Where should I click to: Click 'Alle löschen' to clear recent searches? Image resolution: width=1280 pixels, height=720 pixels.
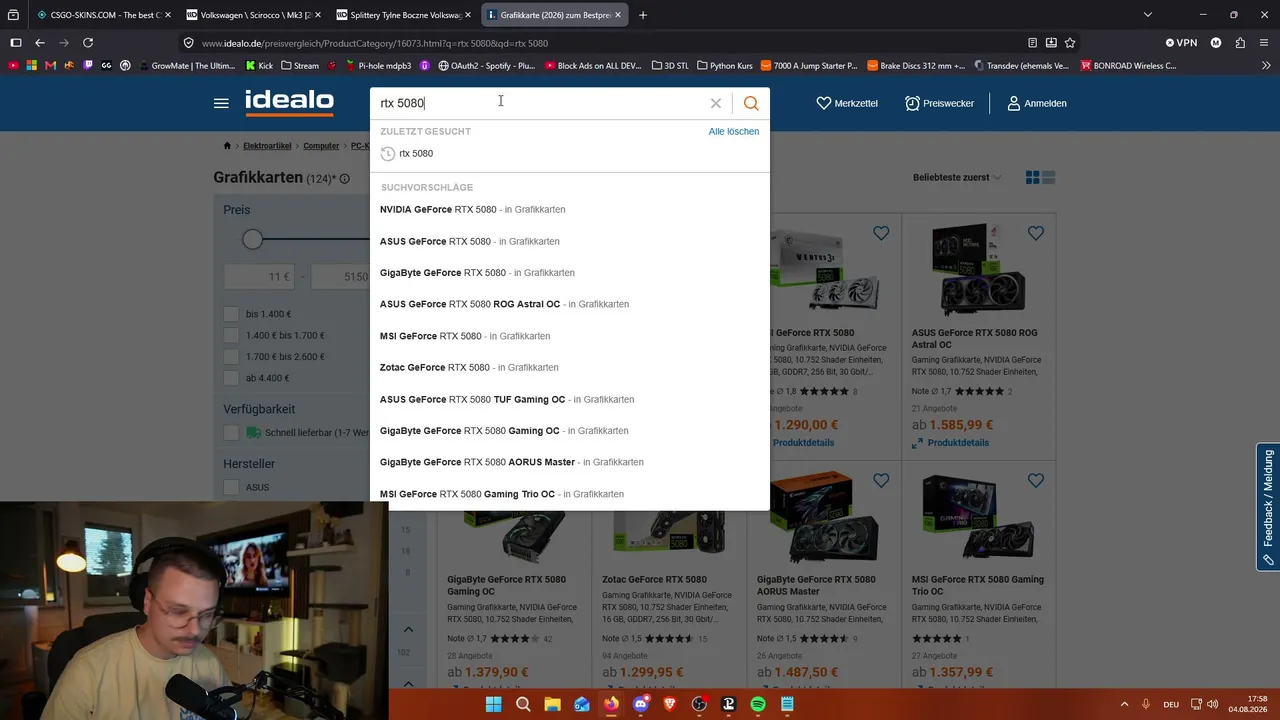[x=734, y=131]
